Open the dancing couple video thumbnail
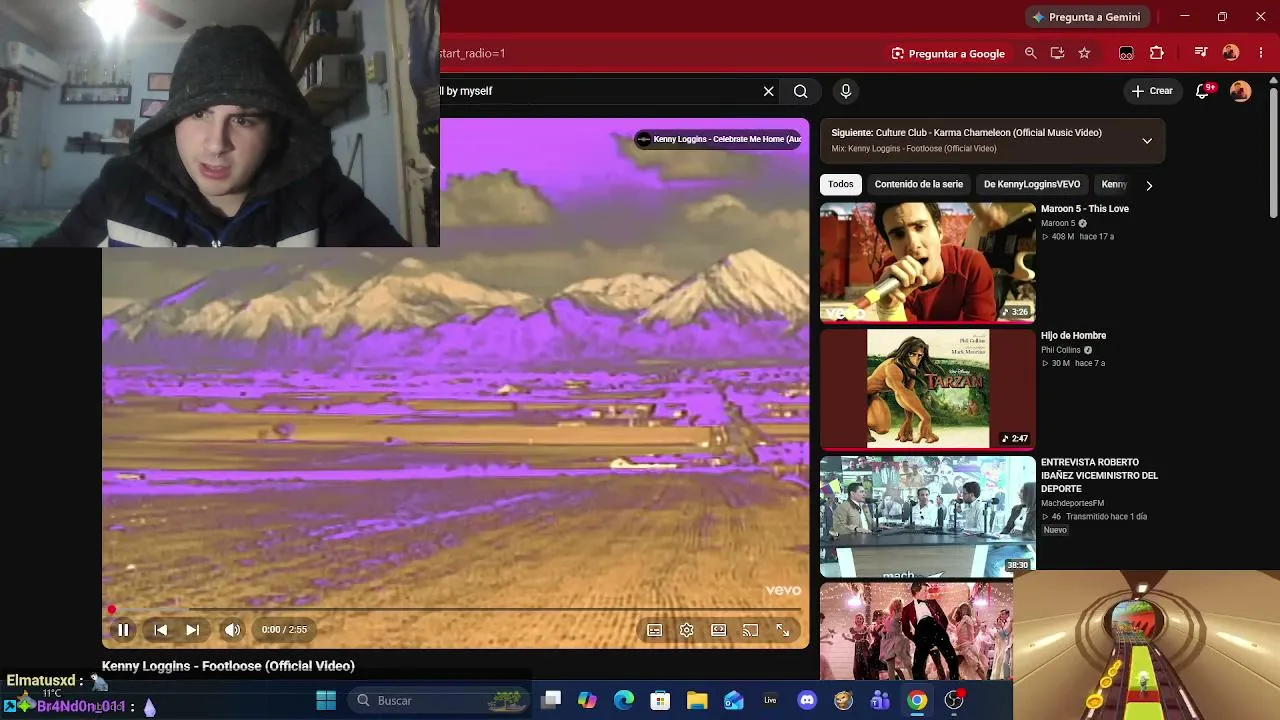 (916, 631)
